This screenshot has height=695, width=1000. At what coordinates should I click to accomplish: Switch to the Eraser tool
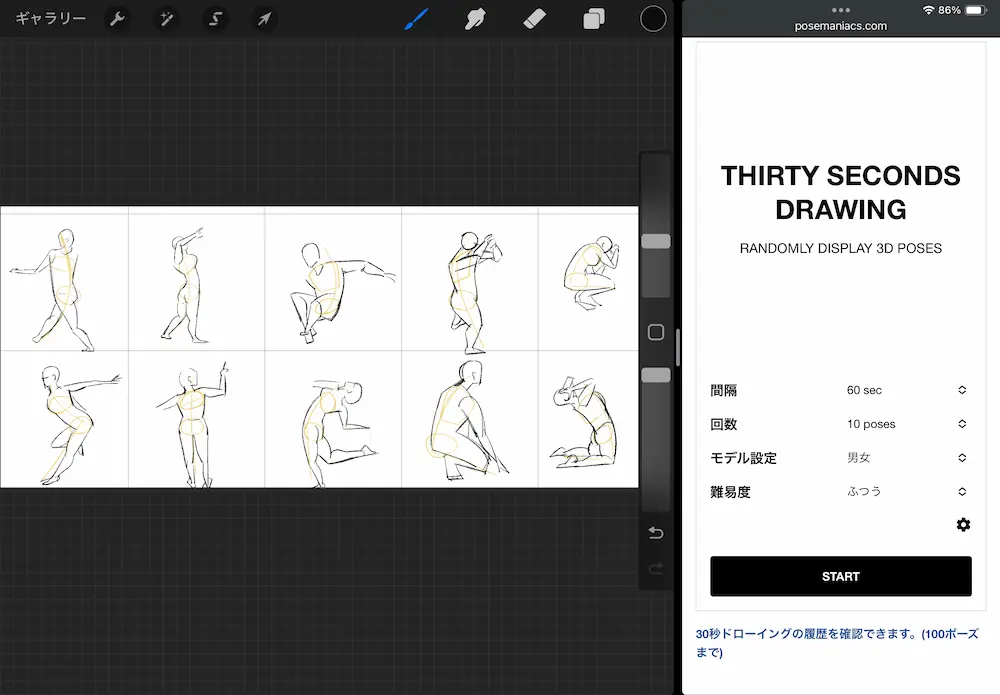(535, 18)
